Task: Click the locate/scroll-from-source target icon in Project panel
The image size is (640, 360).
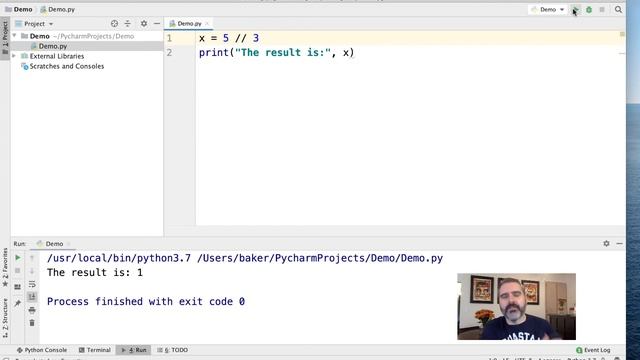Action: pos(114,24)
